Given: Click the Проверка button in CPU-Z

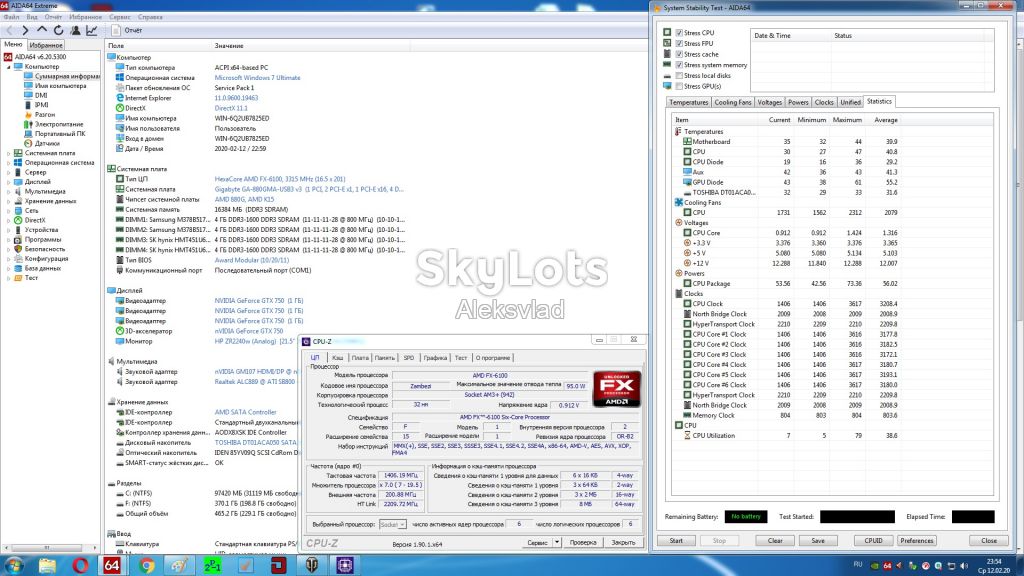Looking at the screenshot, I should pyautogui.click(x=583, y=543).
